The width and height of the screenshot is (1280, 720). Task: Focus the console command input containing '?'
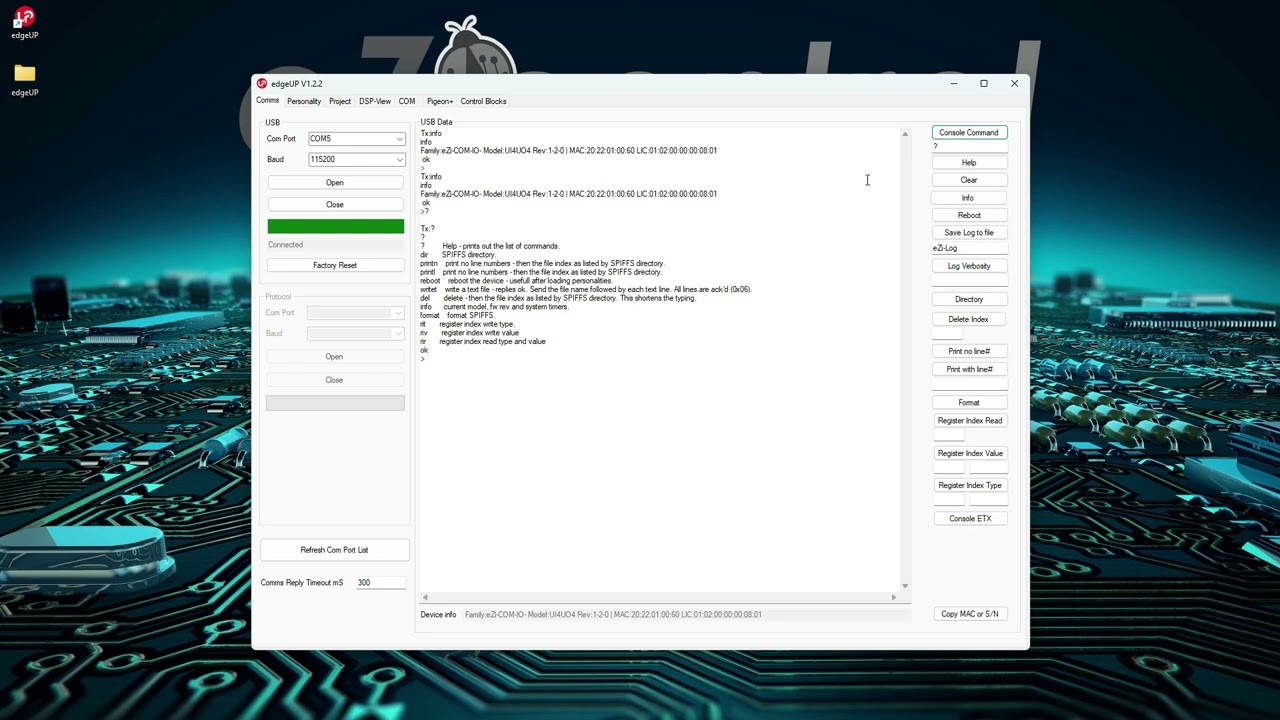click(969, 147)
